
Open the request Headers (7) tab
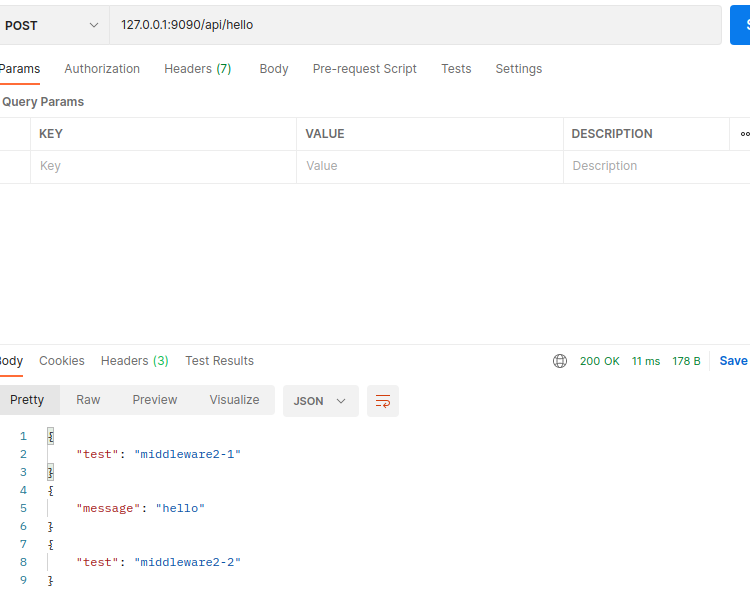198,69
